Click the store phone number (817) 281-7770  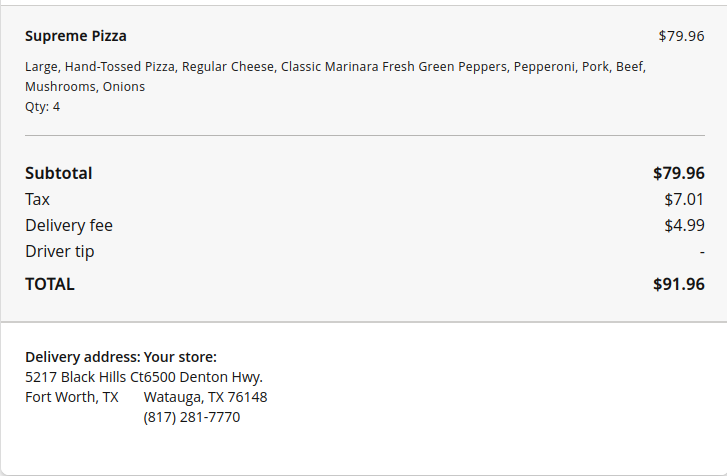[192, 417]
